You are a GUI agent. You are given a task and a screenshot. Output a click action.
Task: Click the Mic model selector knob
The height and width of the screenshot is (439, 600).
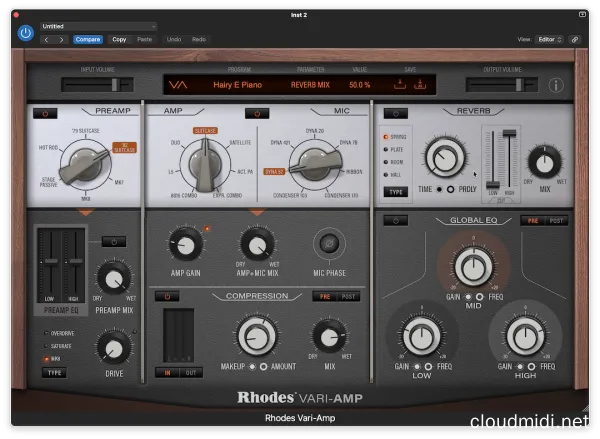click(x=315, y=165)
